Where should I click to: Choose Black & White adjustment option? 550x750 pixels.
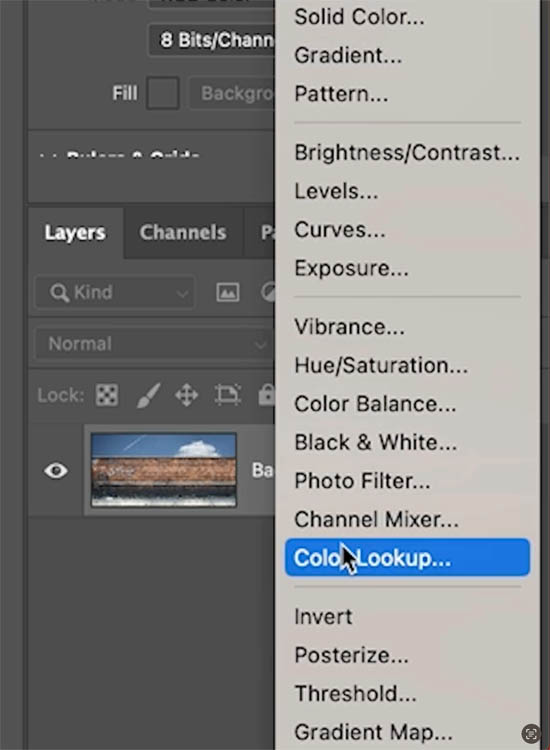point(375,442)
